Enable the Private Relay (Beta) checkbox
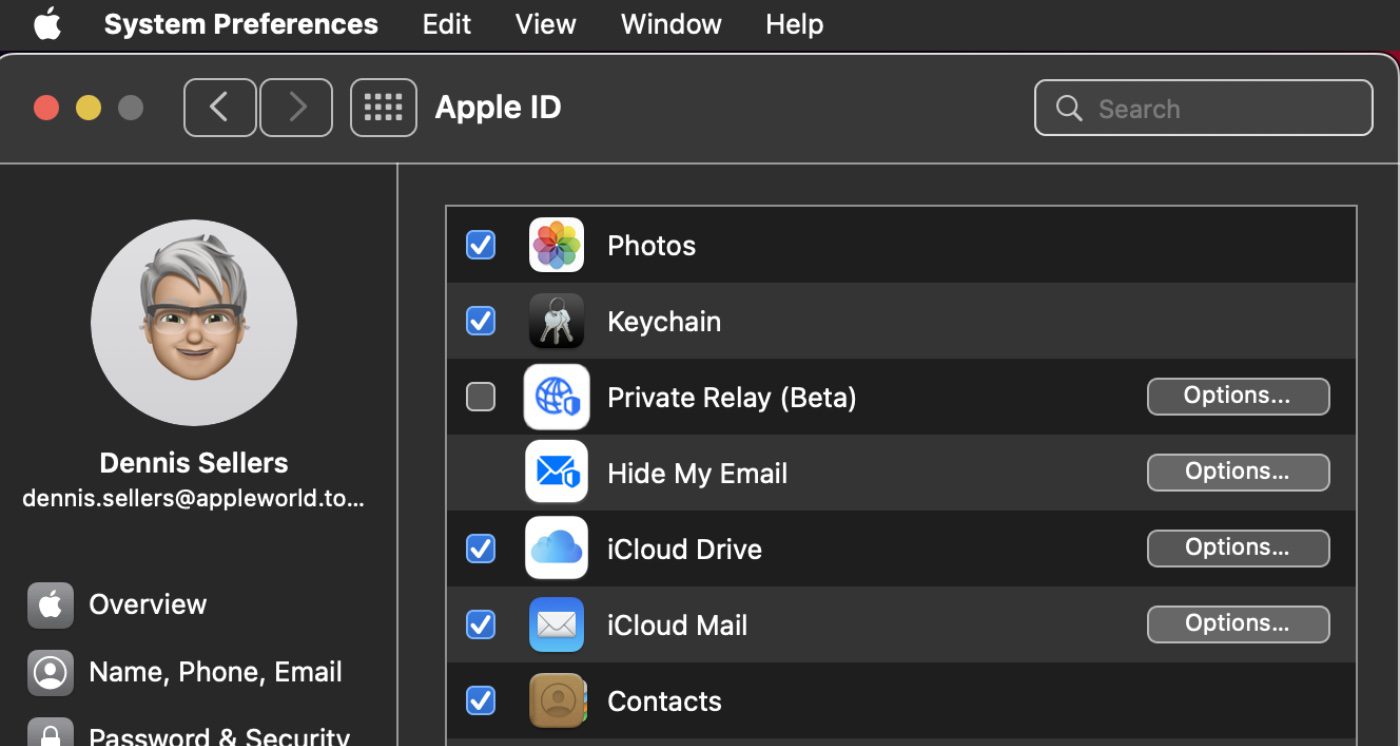The image size is (1400, 746). (481, 397)
